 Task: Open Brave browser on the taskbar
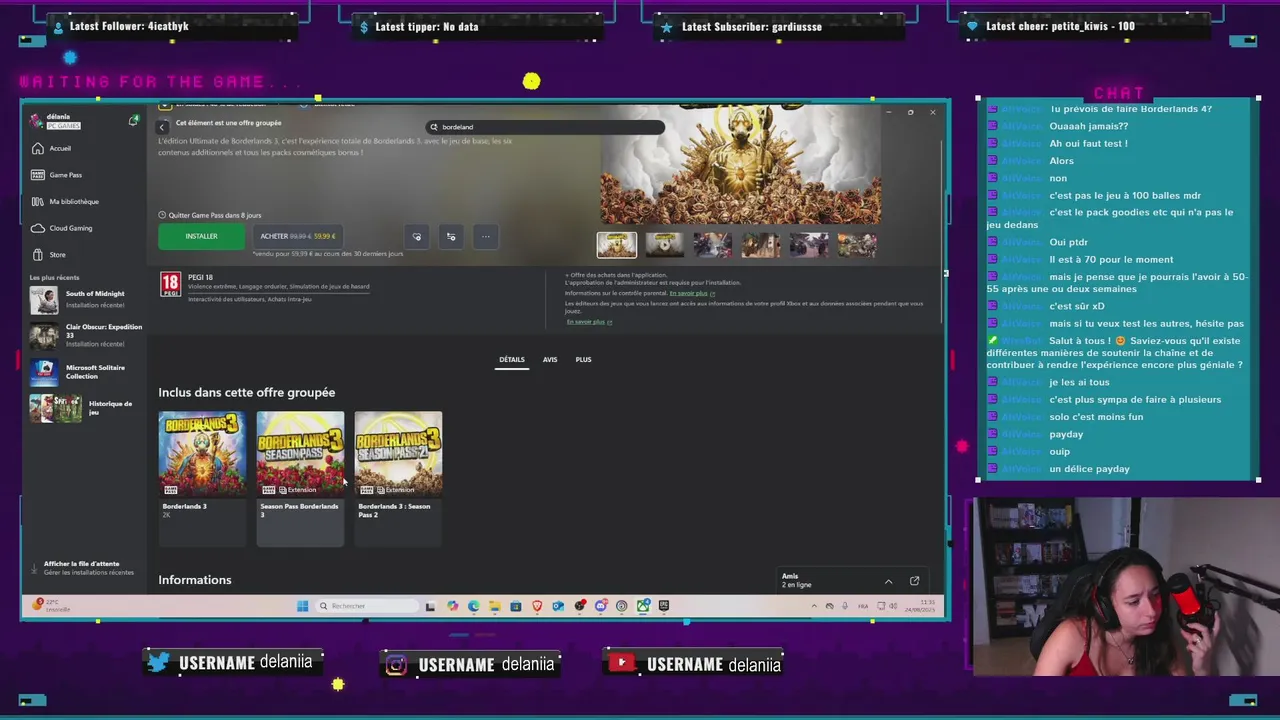coord(537,606)
